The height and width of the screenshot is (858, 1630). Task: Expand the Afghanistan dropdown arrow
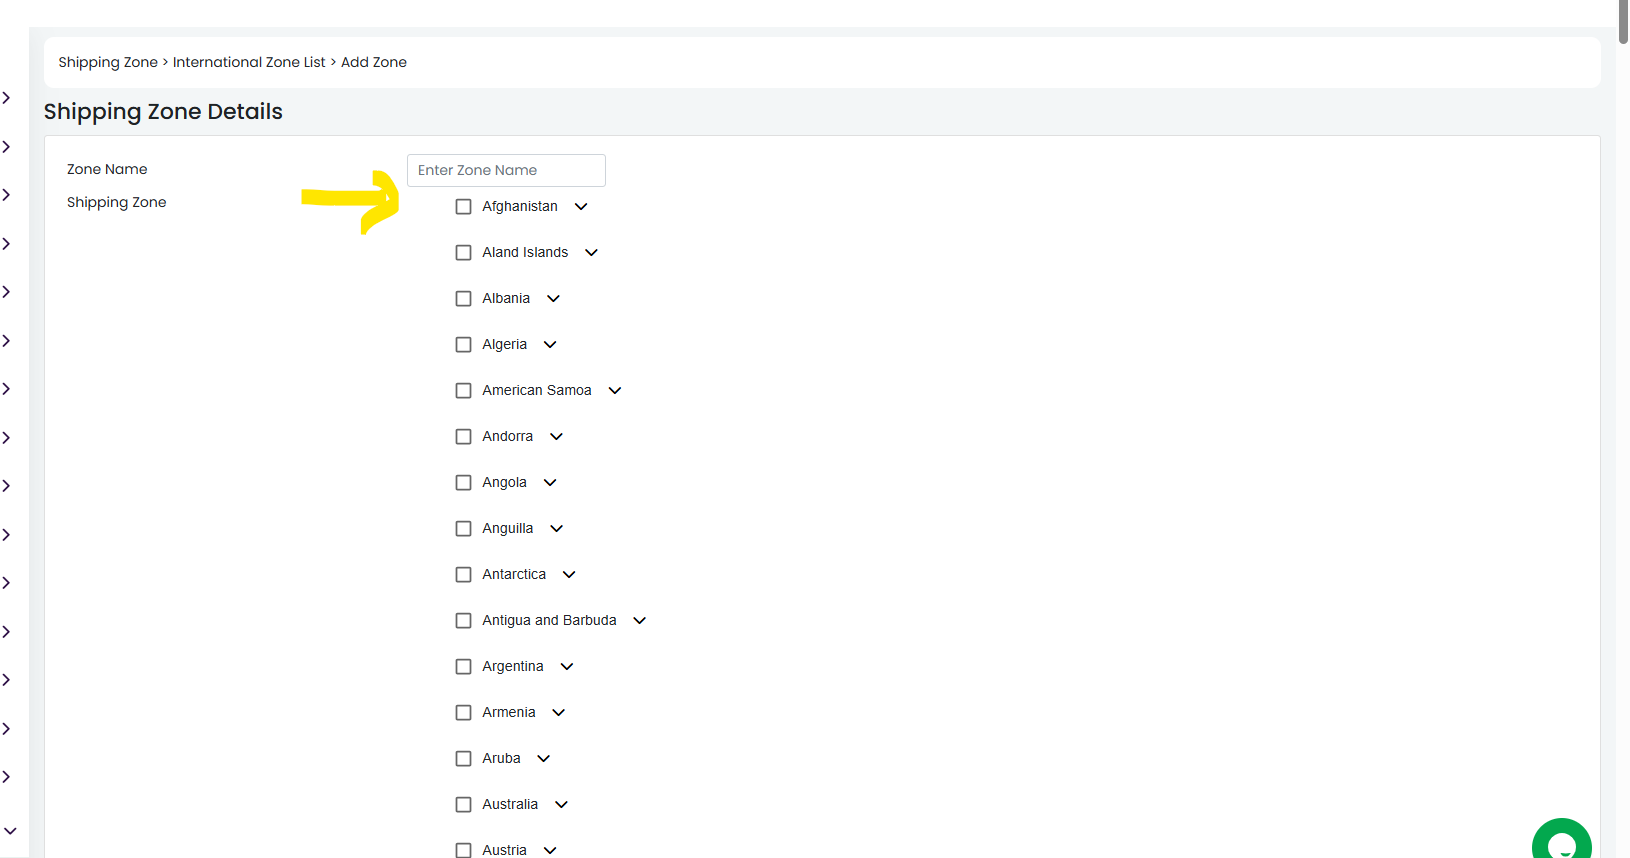(x=581, y=207)
